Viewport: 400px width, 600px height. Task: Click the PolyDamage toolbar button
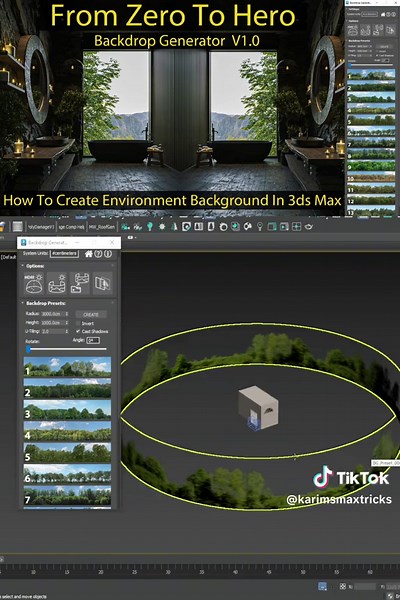(40, 227)
